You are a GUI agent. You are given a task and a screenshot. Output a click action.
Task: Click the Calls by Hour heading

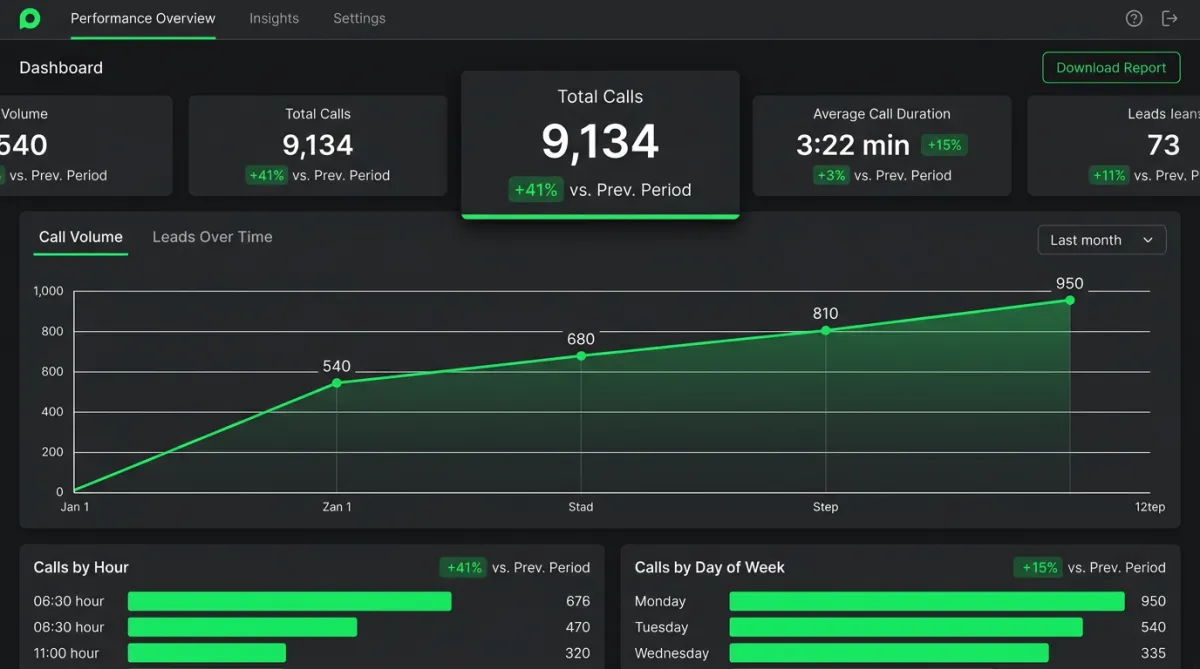pyautogui.click(x=81, y=567)
